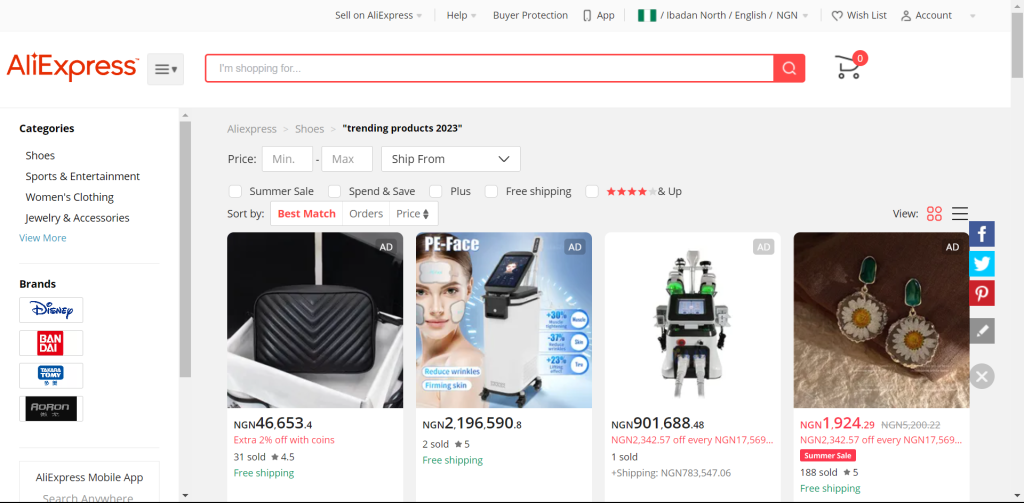Open Women's Clothing category
1024x503 pixels.
pos(69,197)
